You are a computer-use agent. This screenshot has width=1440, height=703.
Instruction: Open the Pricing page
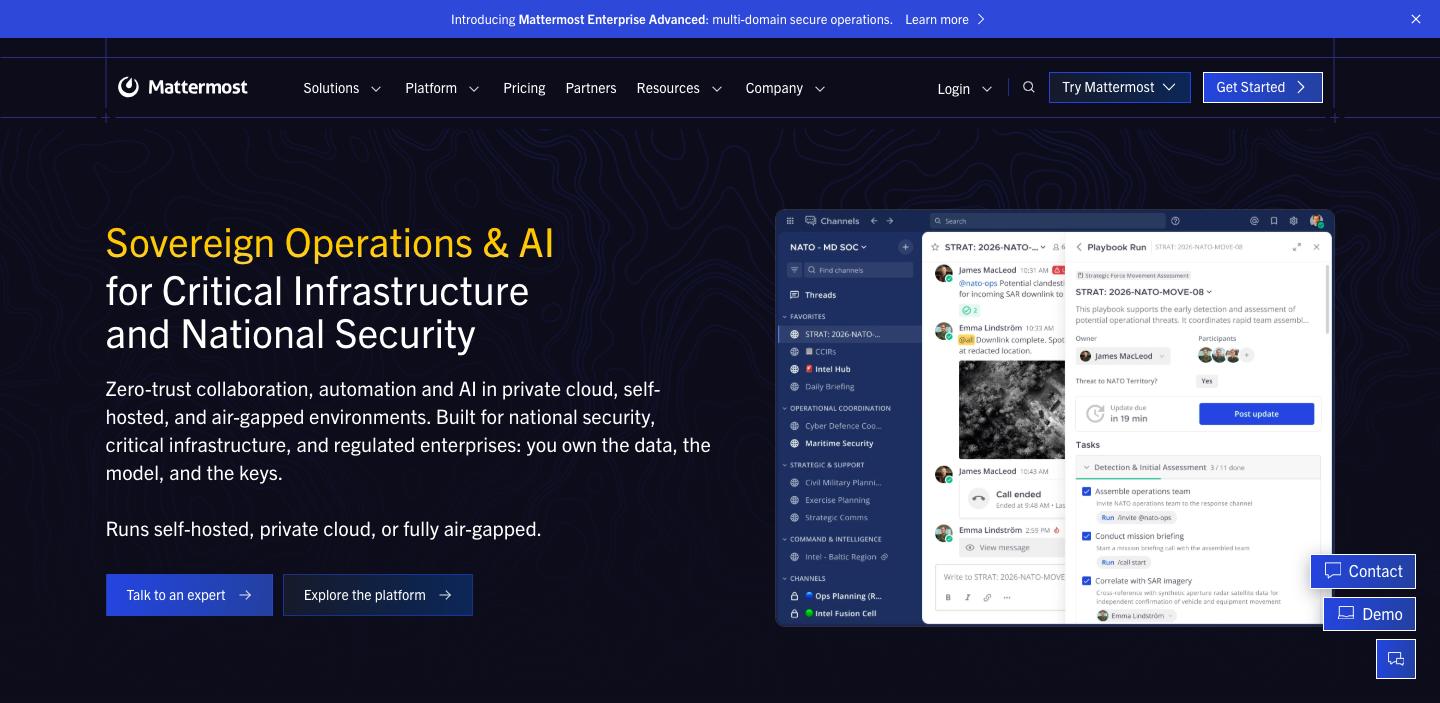(x=524, y=88)
